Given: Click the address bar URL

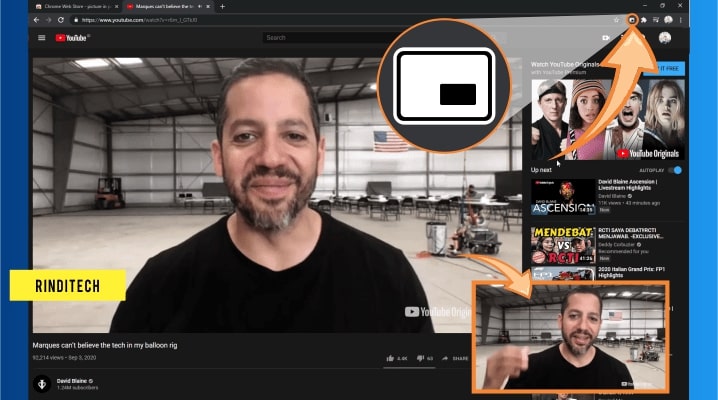Looking at the screenshot, I should click(139, 20).
